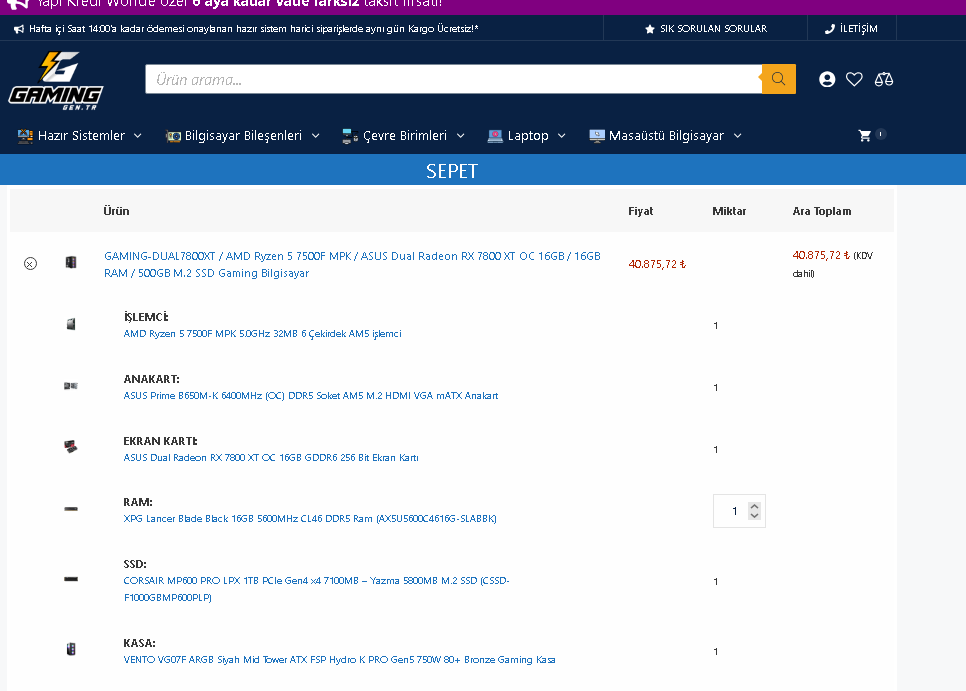Screen dimensions: 966x691
Task: Click the Ekran Kartı graphics card thumbnail
Action: coord(71,447)
